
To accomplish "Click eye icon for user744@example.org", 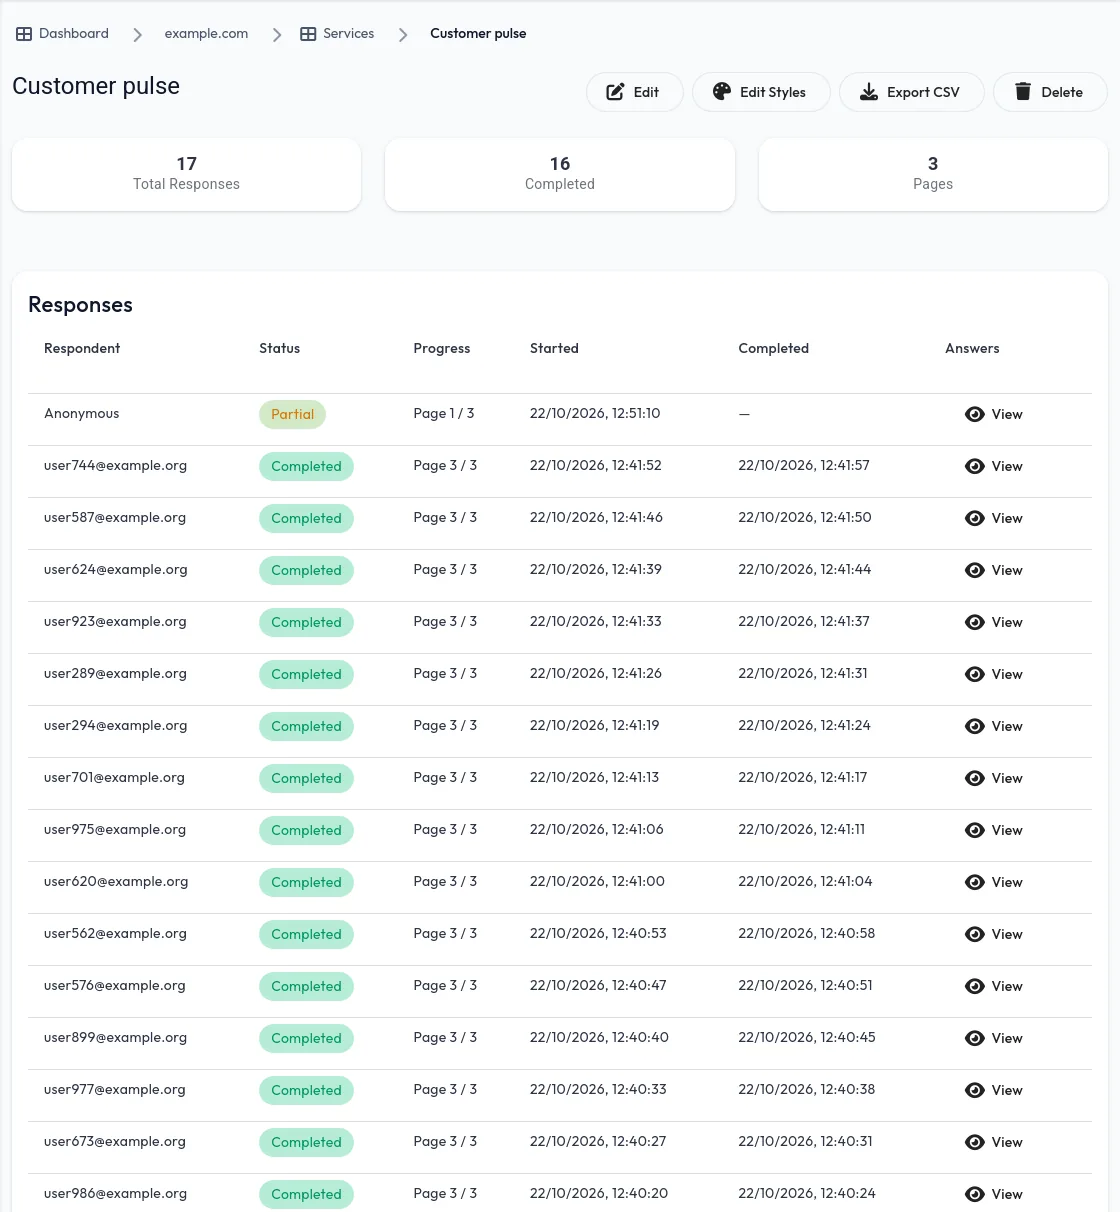I will 975,466.
